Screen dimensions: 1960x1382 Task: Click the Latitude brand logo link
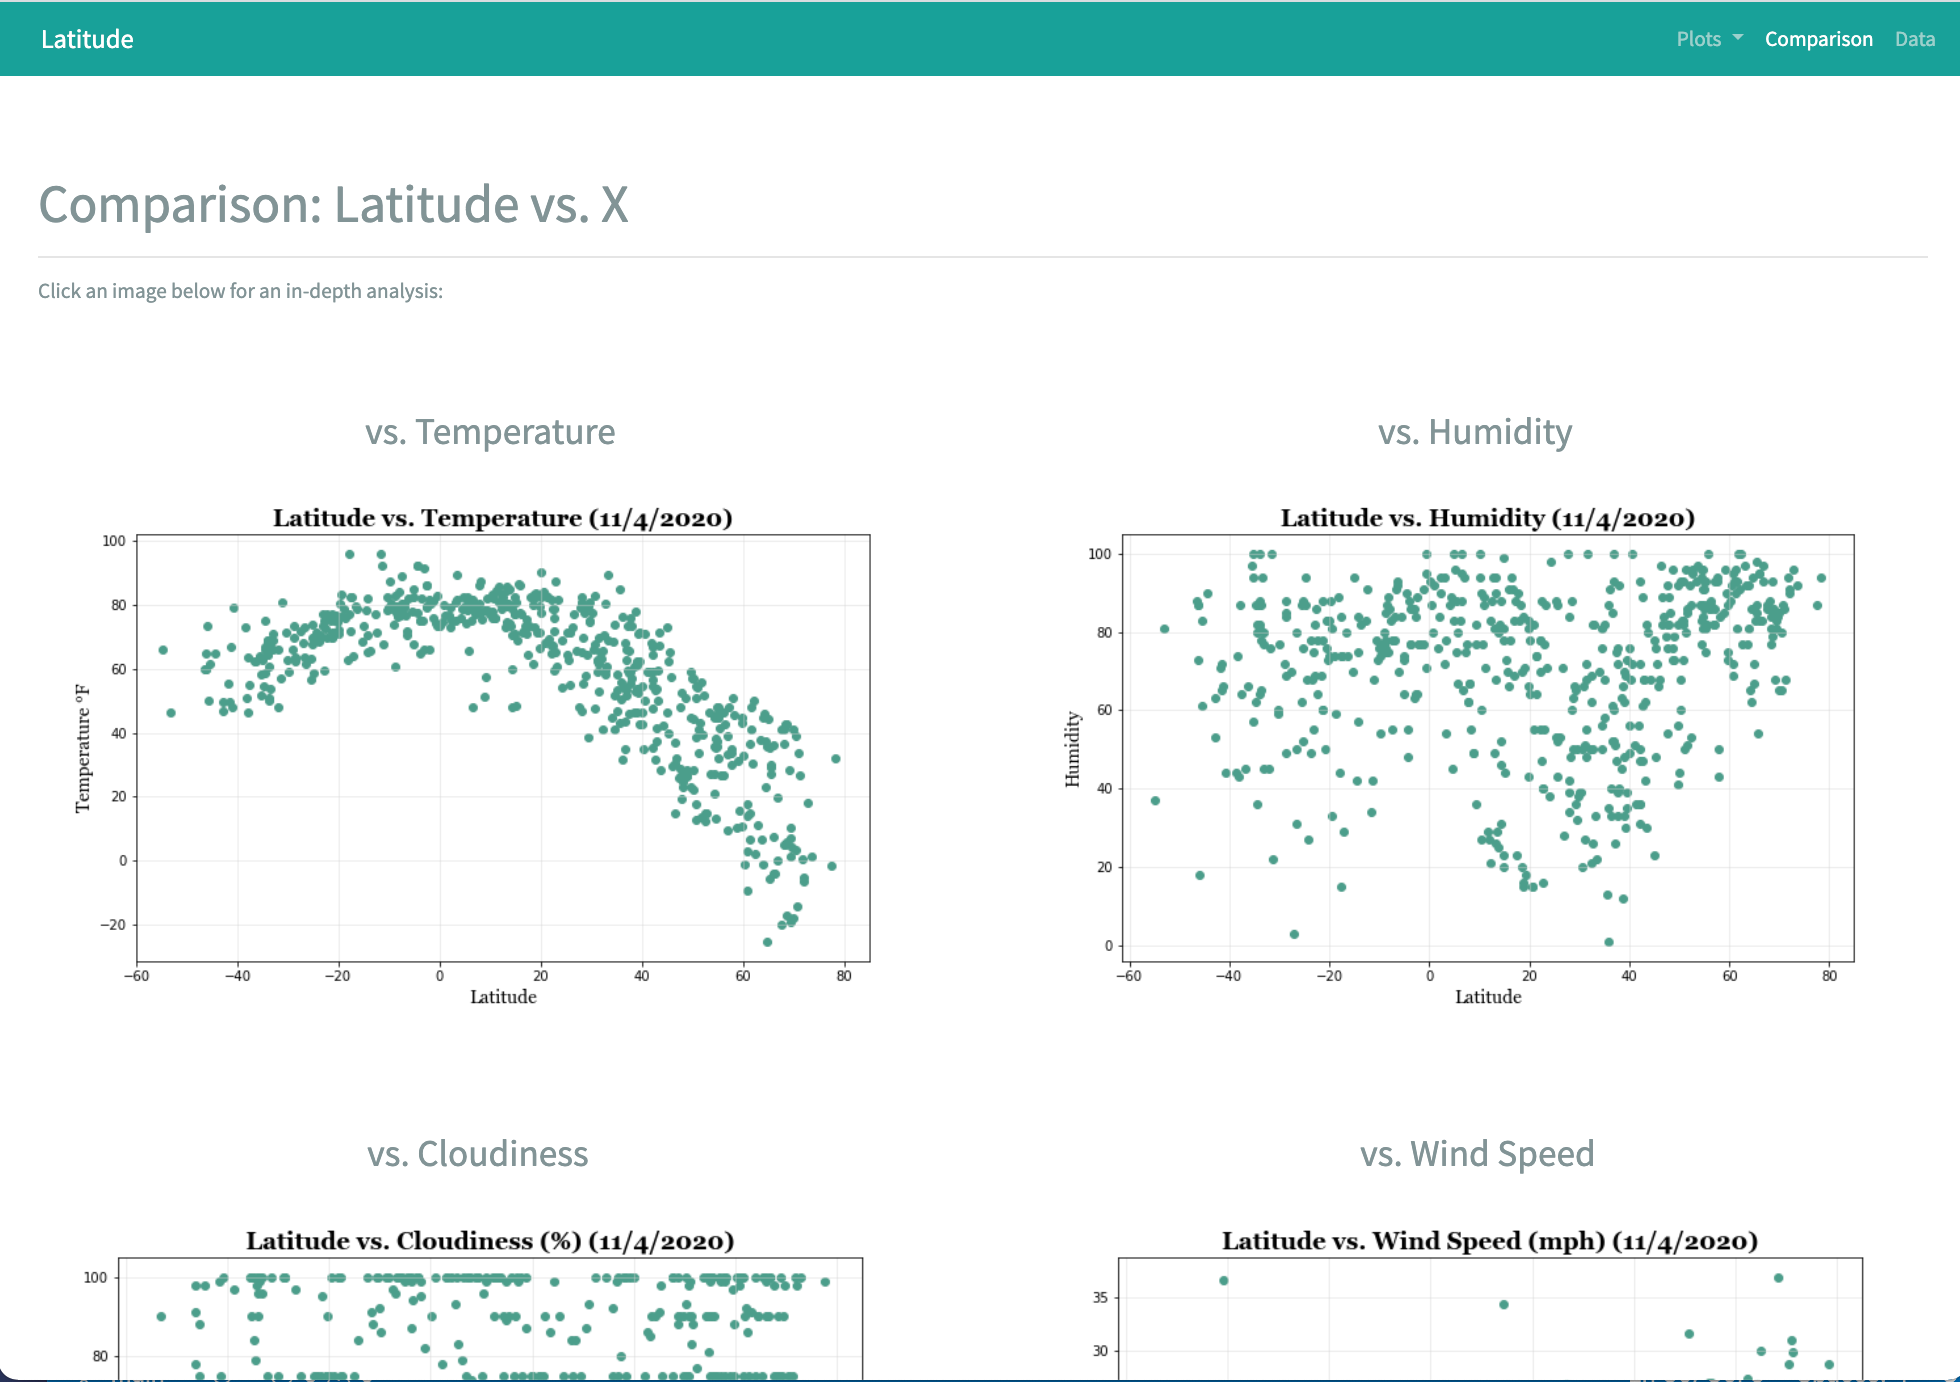[87, 39]
